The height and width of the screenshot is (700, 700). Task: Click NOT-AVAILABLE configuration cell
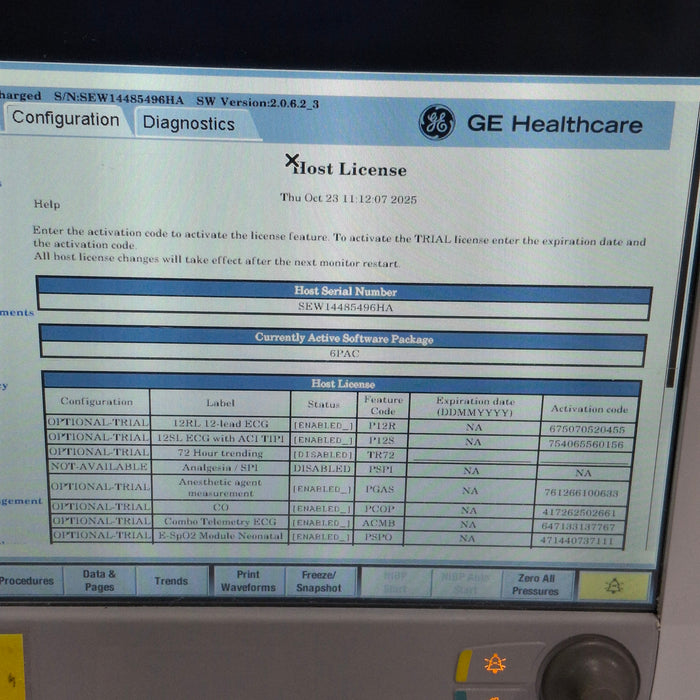tap(99, 467)
